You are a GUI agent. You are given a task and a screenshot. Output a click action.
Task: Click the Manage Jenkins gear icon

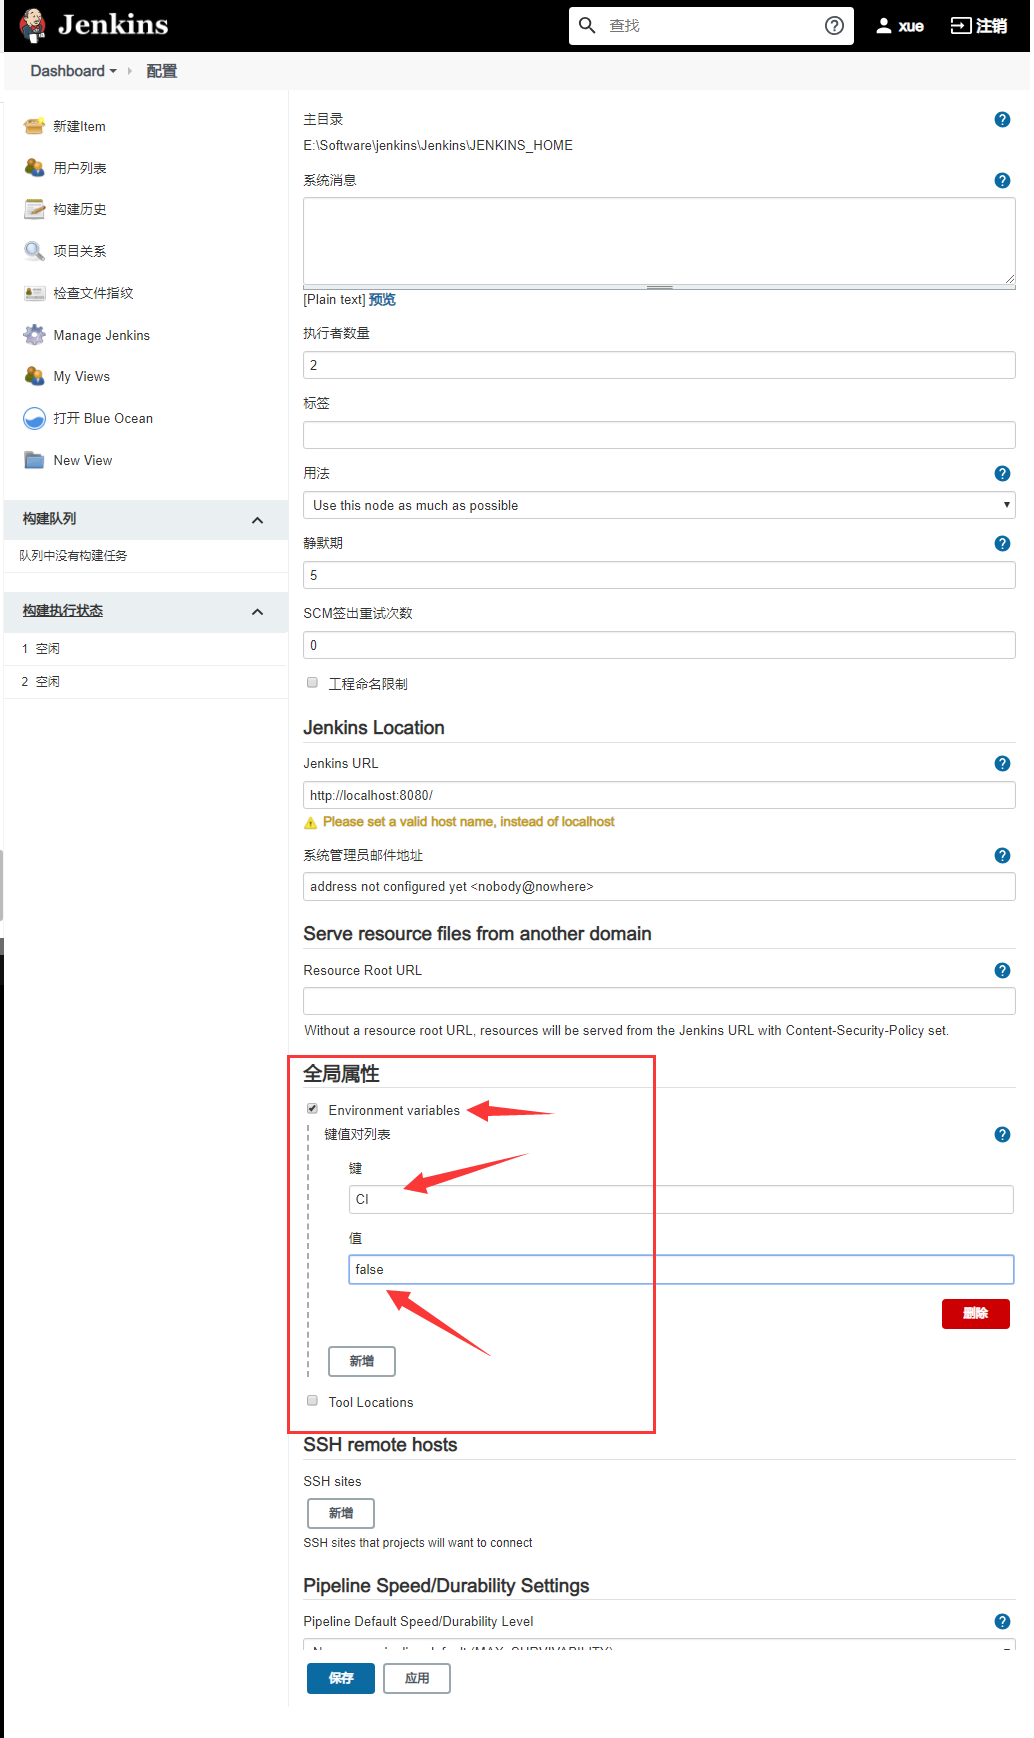[34, 335]
